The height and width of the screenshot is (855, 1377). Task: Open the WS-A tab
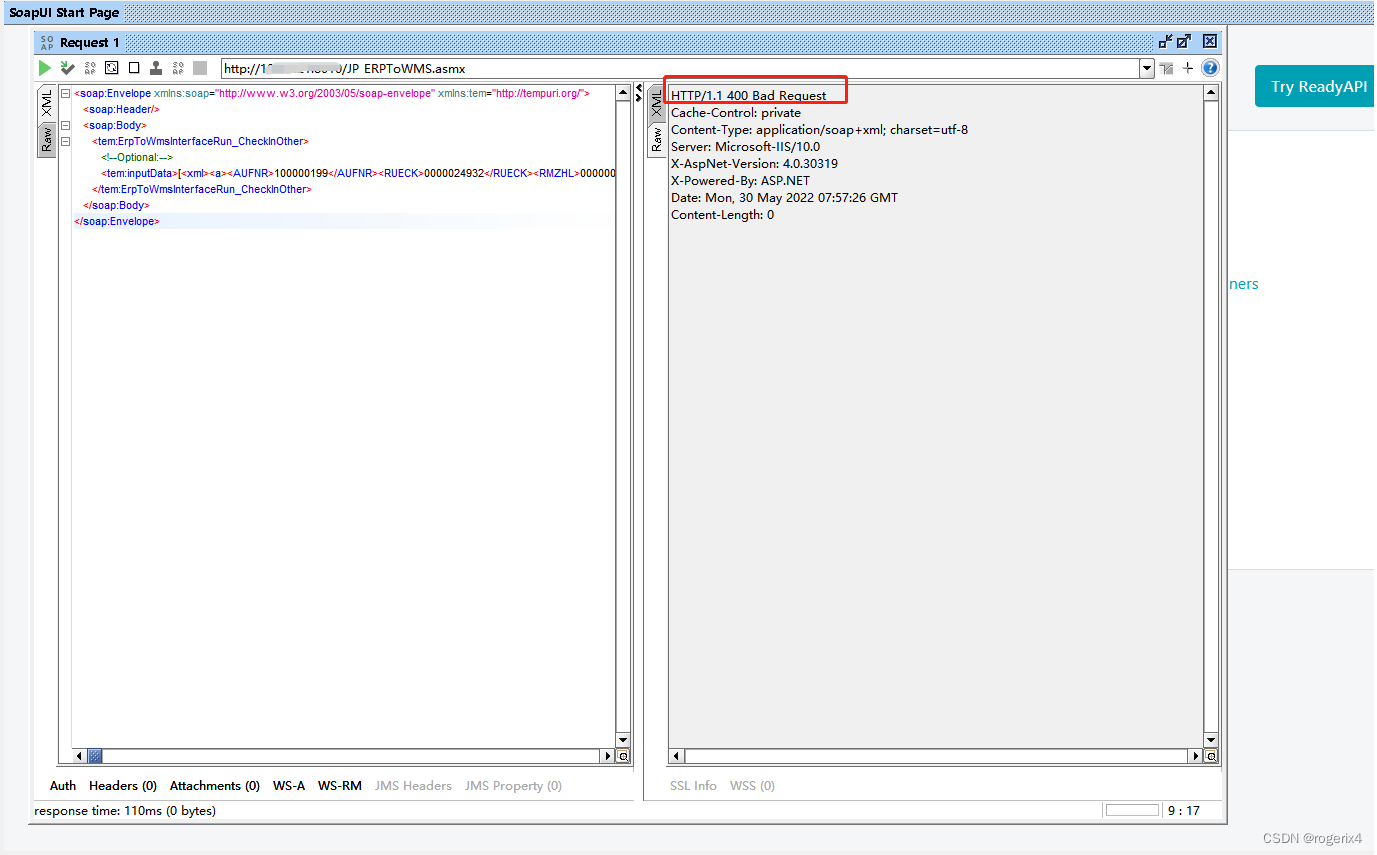pos(289,786)
